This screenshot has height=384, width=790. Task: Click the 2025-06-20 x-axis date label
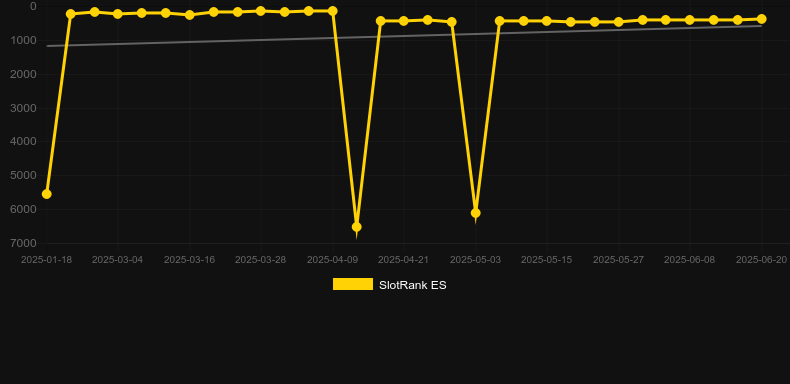[x=761, y=260]
